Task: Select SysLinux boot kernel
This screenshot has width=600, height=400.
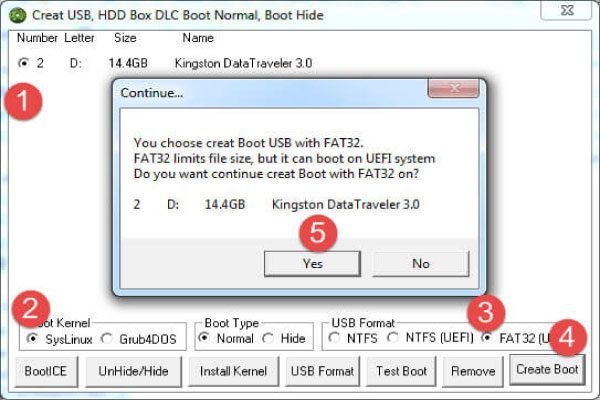Action: click(32, 339)
